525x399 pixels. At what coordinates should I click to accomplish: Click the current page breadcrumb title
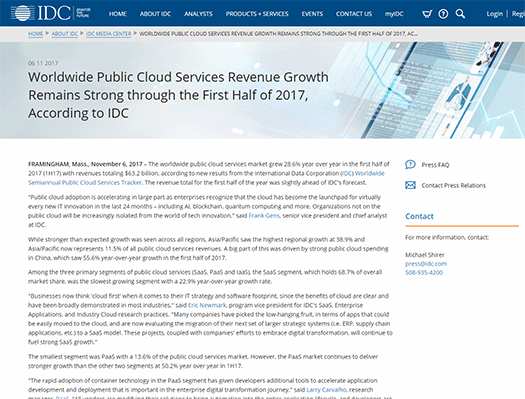click(x=278, y=34)
